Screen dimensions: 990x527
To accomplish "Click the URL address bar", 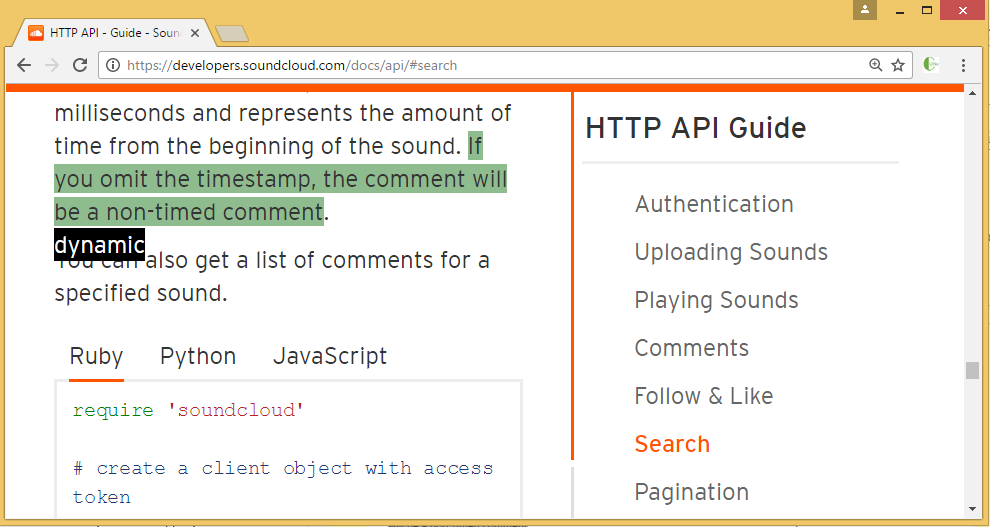I will [480, 65].
